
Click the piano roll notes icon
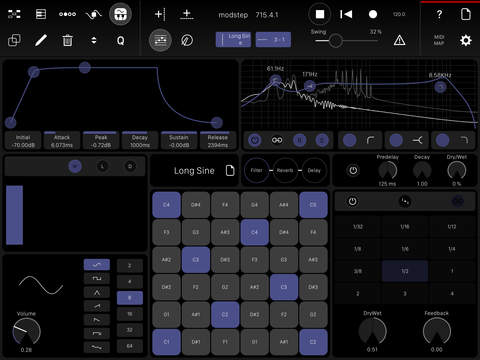160,41
